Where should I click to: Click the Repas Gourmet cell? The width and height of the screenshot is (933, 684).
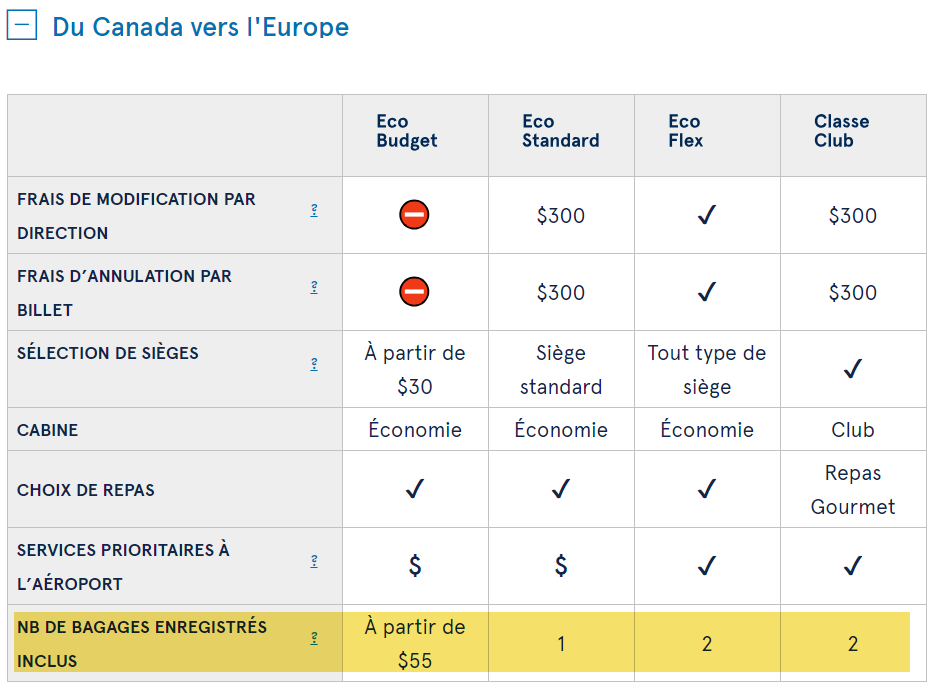tap(852, 490)
